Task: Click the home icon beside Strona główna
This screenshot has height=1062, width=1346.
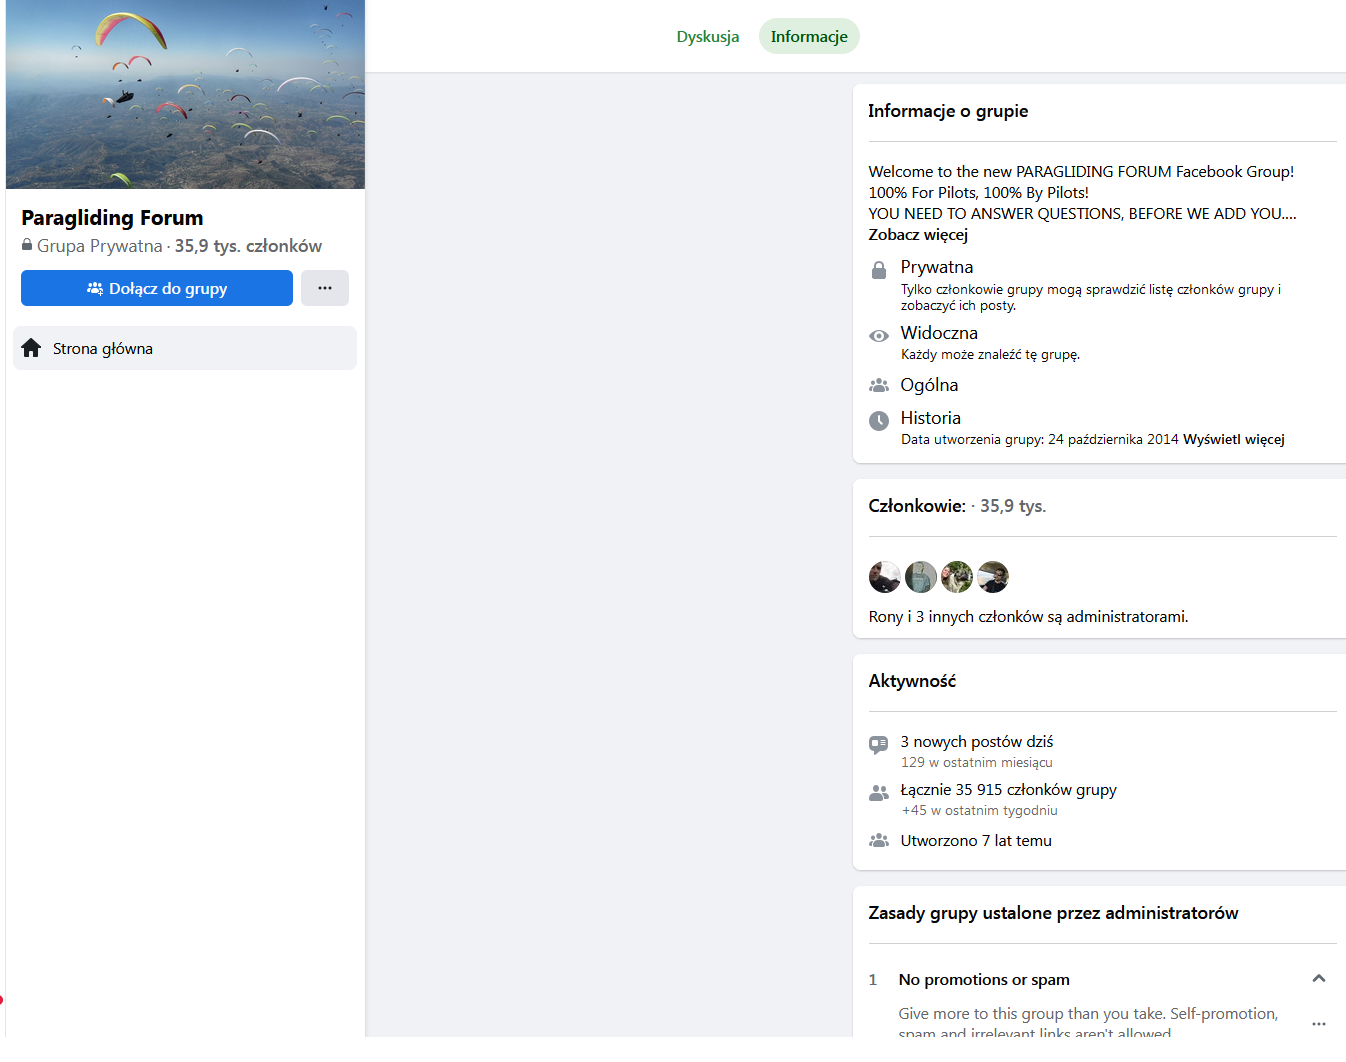Action: [31, 348]
